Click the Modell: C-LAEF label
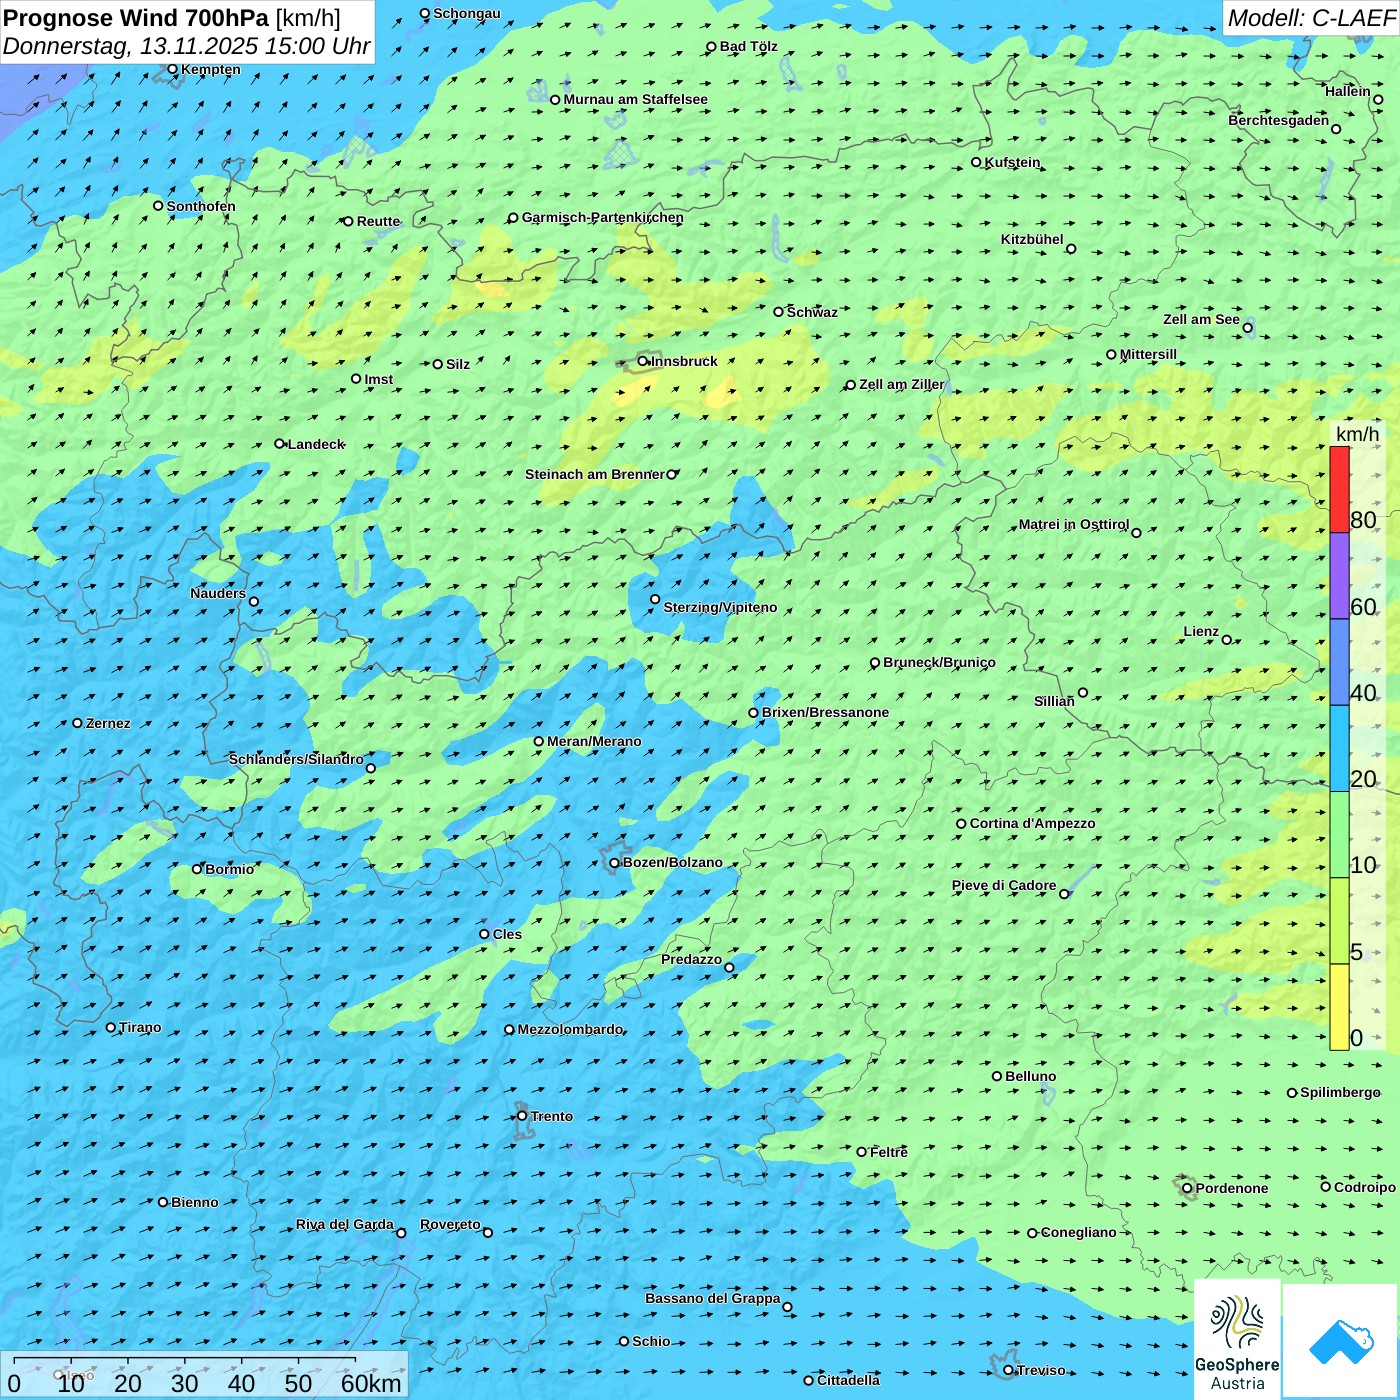Viewport: 1400px width, 1400px height. (1310, 18)
